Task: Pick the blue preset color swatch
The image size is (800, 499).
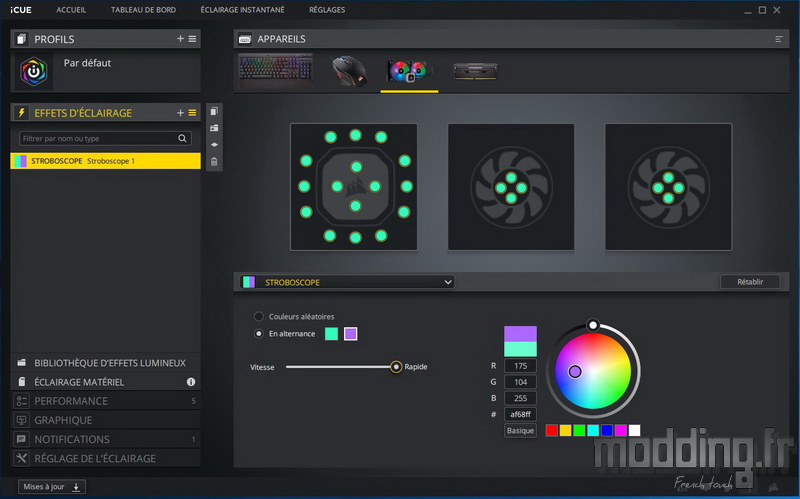Action: (607, 430)
